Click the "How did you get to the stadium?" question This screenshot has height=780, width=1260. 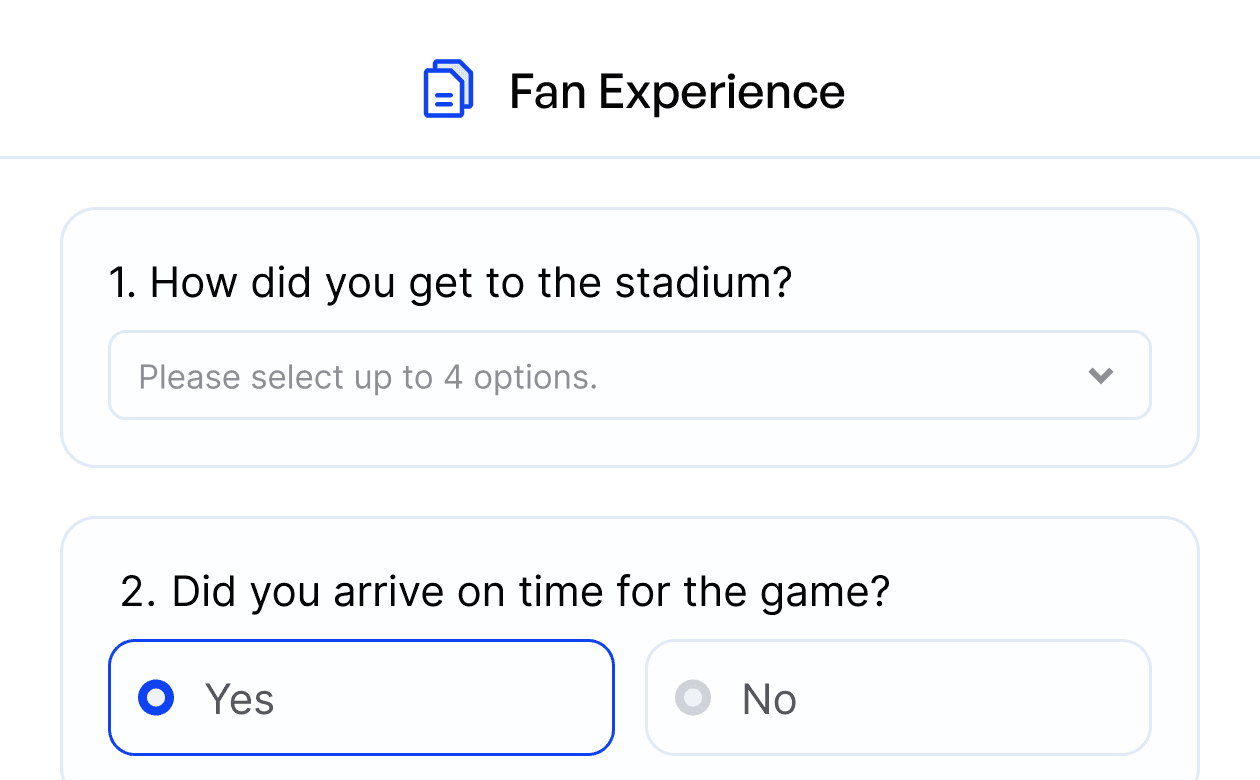tap(450, 284)
